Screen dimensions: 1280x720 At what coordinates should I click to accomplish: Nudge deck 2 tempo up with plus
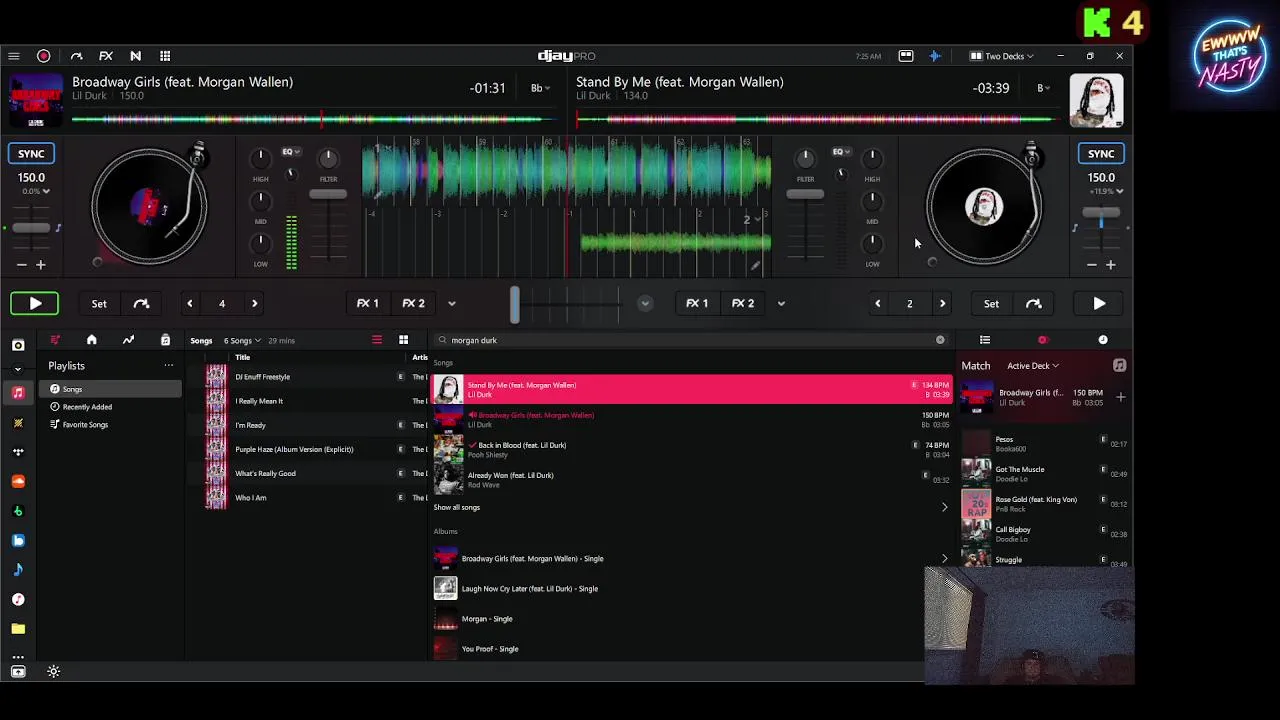1110,265
